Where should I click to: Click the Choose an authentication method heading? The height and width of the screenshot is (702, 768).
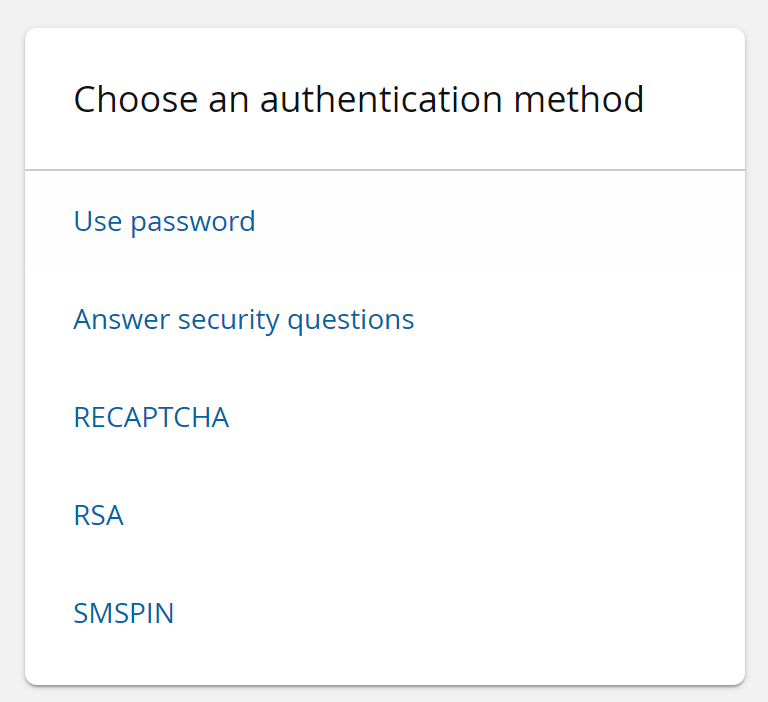358,100
